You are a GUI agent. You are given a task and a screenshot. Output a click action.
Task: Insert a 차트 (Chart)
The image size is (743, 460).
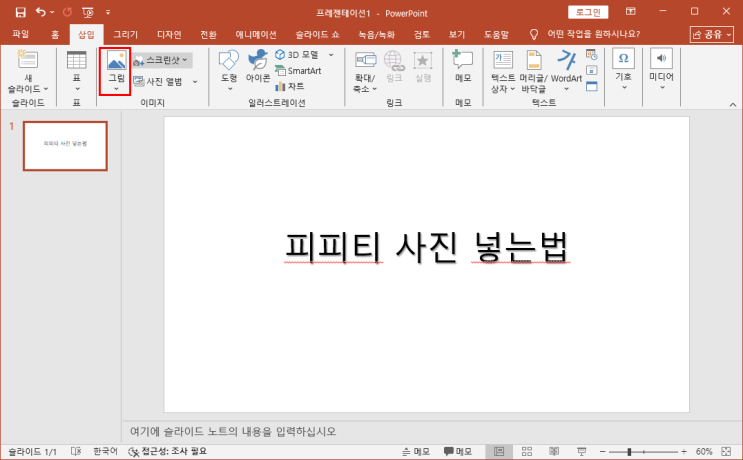(290, 87)
